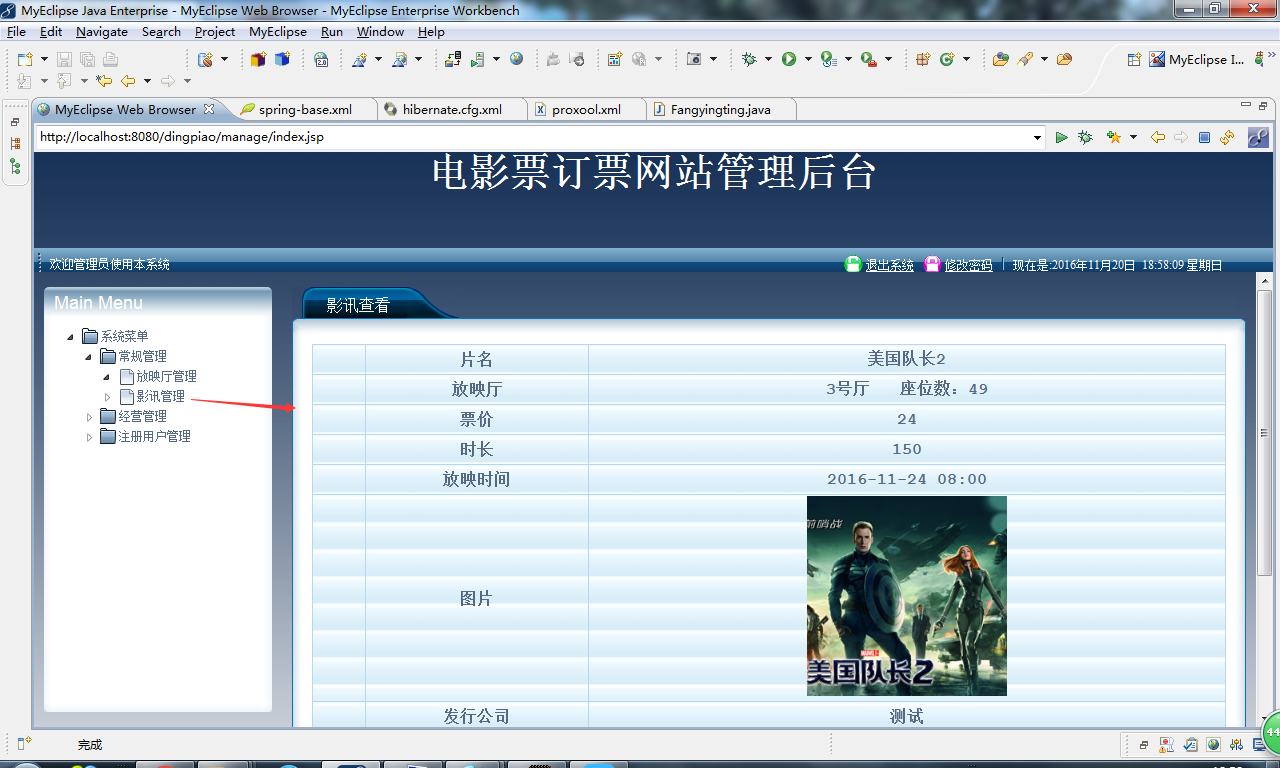Click the run/stop server icon
The width and height of the screenshot is (1280, 768).
click(478, 59)
